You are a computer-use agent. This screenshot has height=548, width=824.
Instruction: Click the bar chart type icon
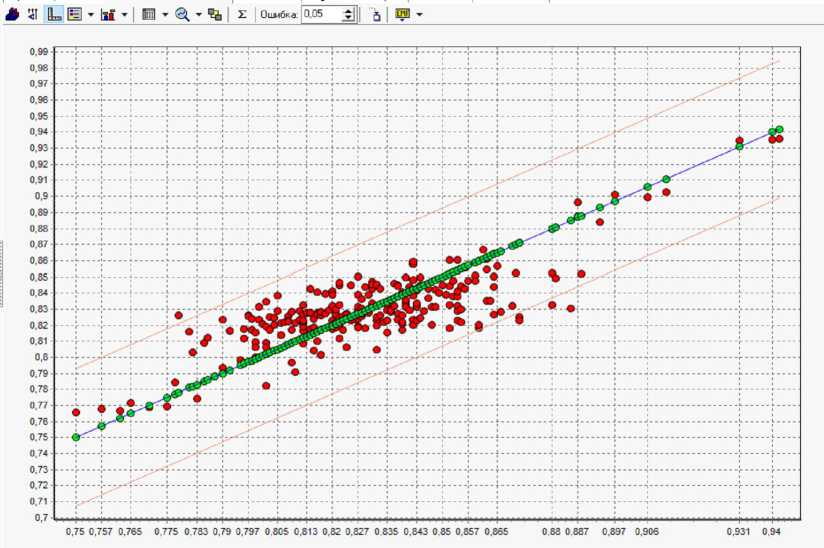point(108,15)
